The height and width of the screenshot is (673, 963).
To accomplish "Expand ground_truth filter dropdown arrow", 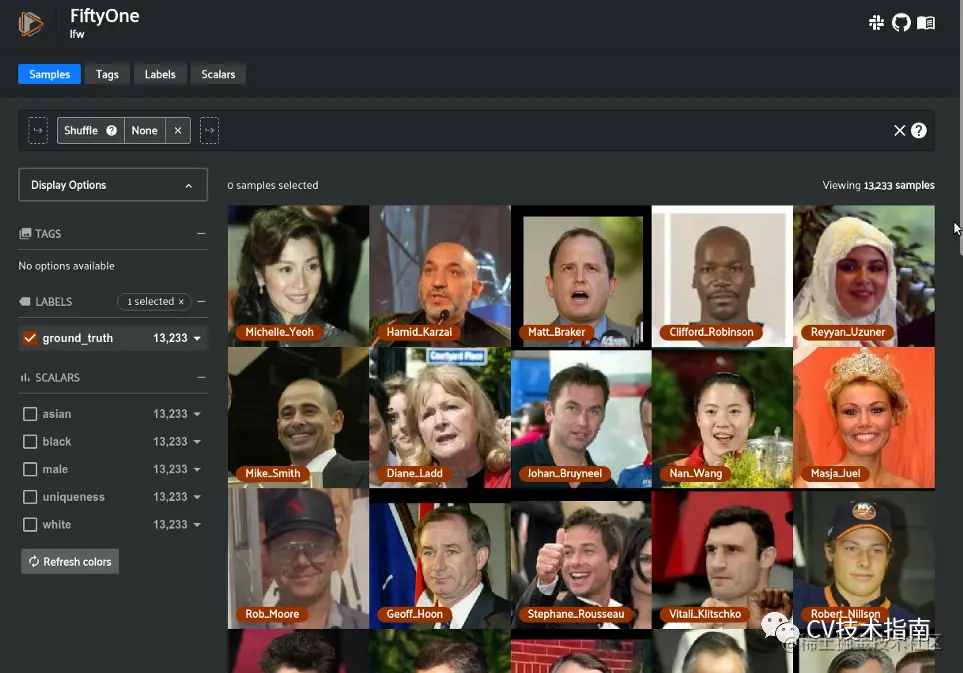I will coord(197,338).
